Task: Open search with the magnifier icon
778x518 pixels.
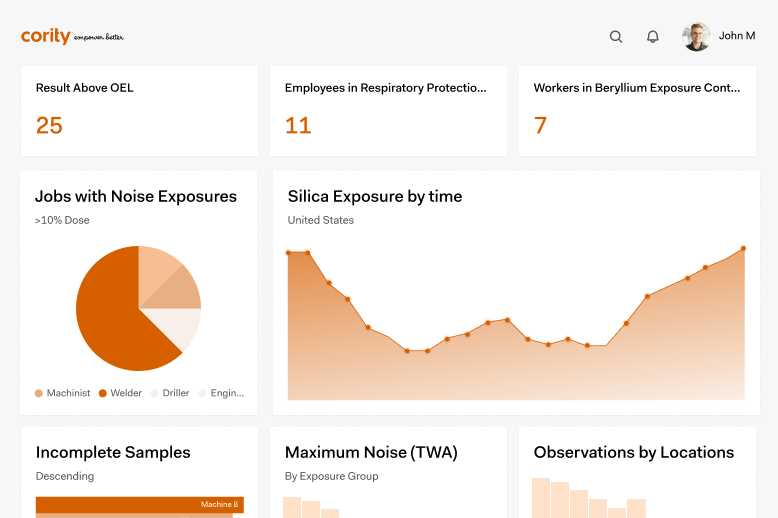Action: (616, 37)
